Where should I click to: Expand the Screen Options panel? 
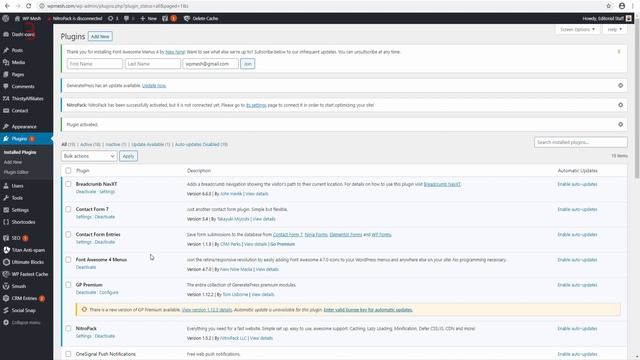[578, 29]
